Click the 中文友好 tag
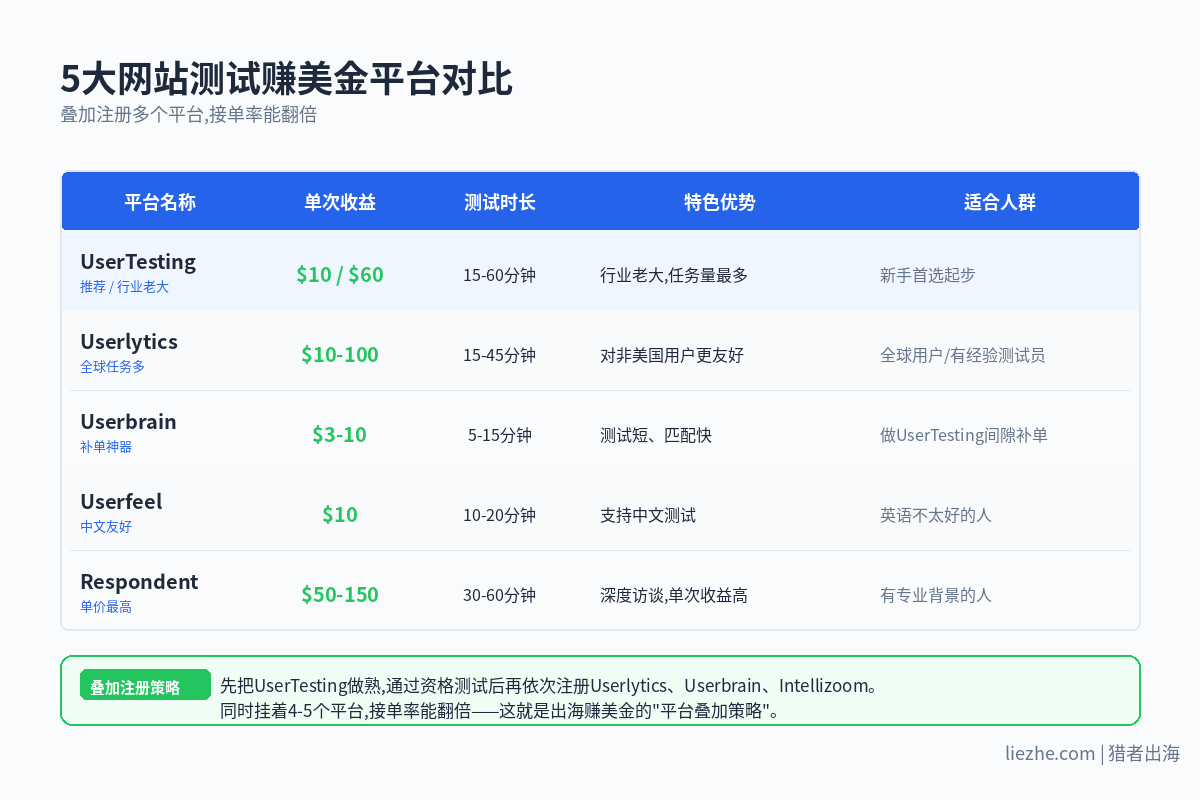This screenshot has width=1200, height=800. pyautogui.click(x=106, y=527)
